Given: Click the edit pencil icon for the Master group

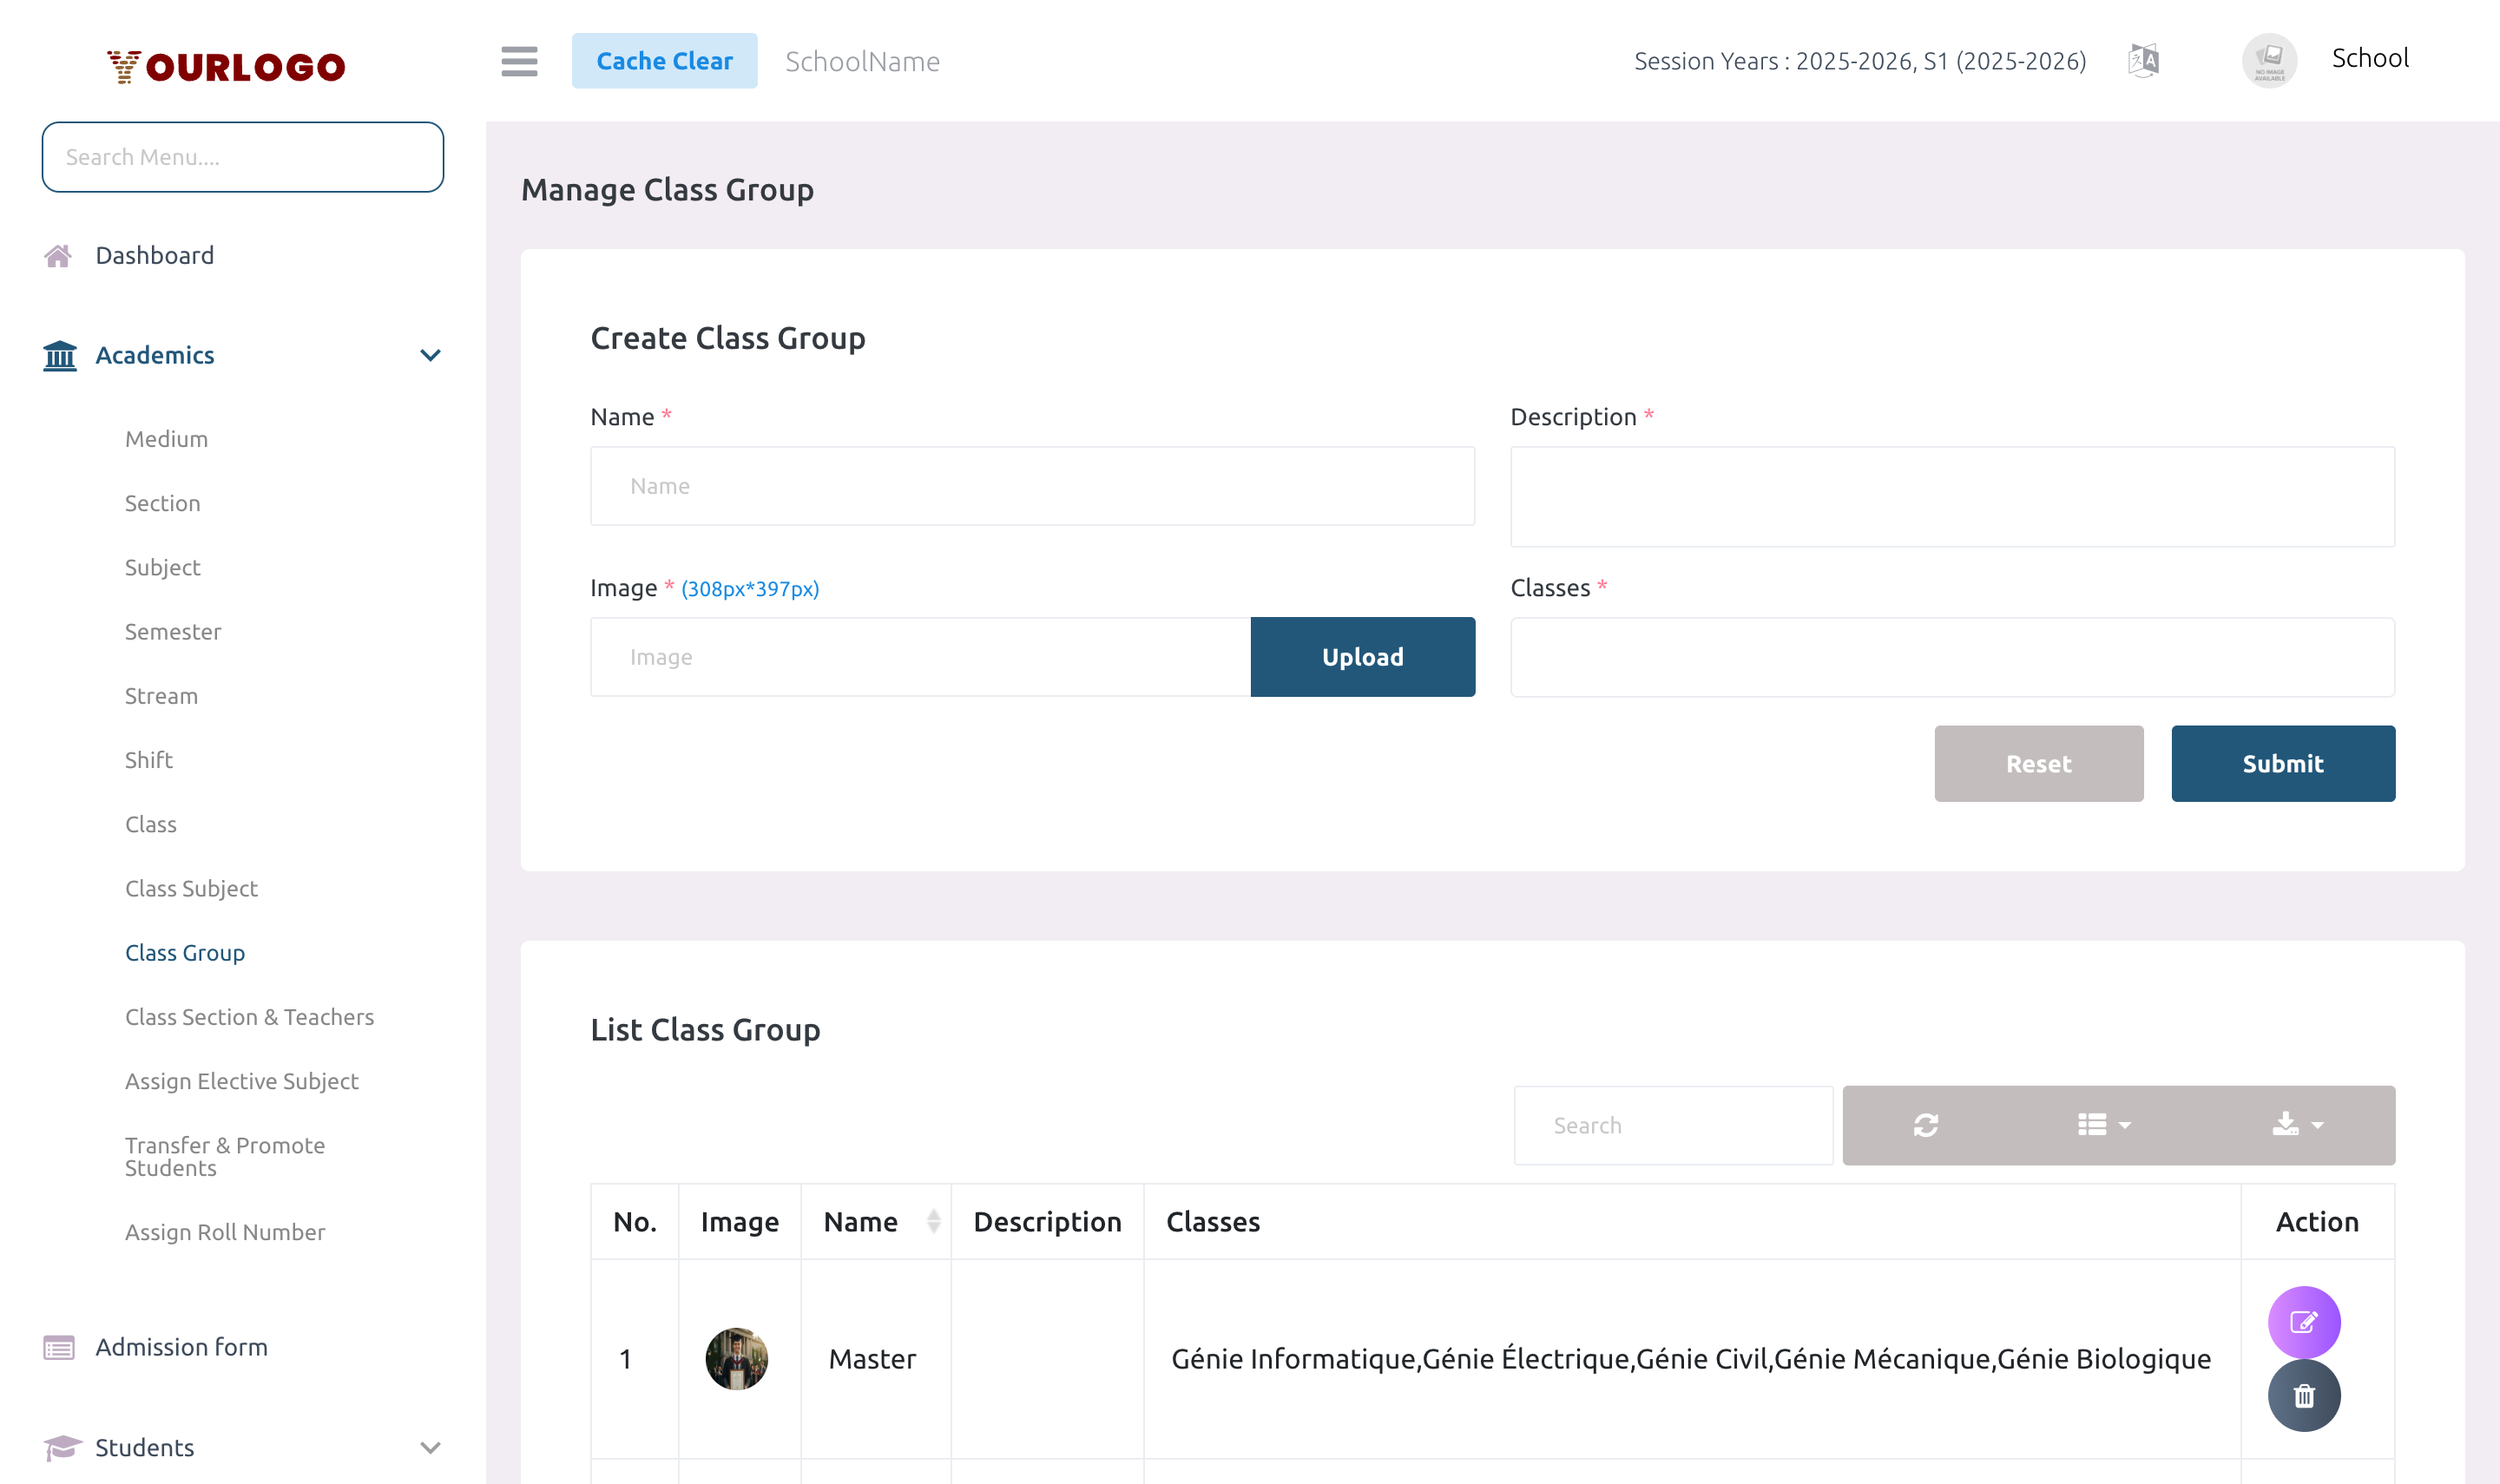Looking at the screenshot, I should pos(2304,1322).
